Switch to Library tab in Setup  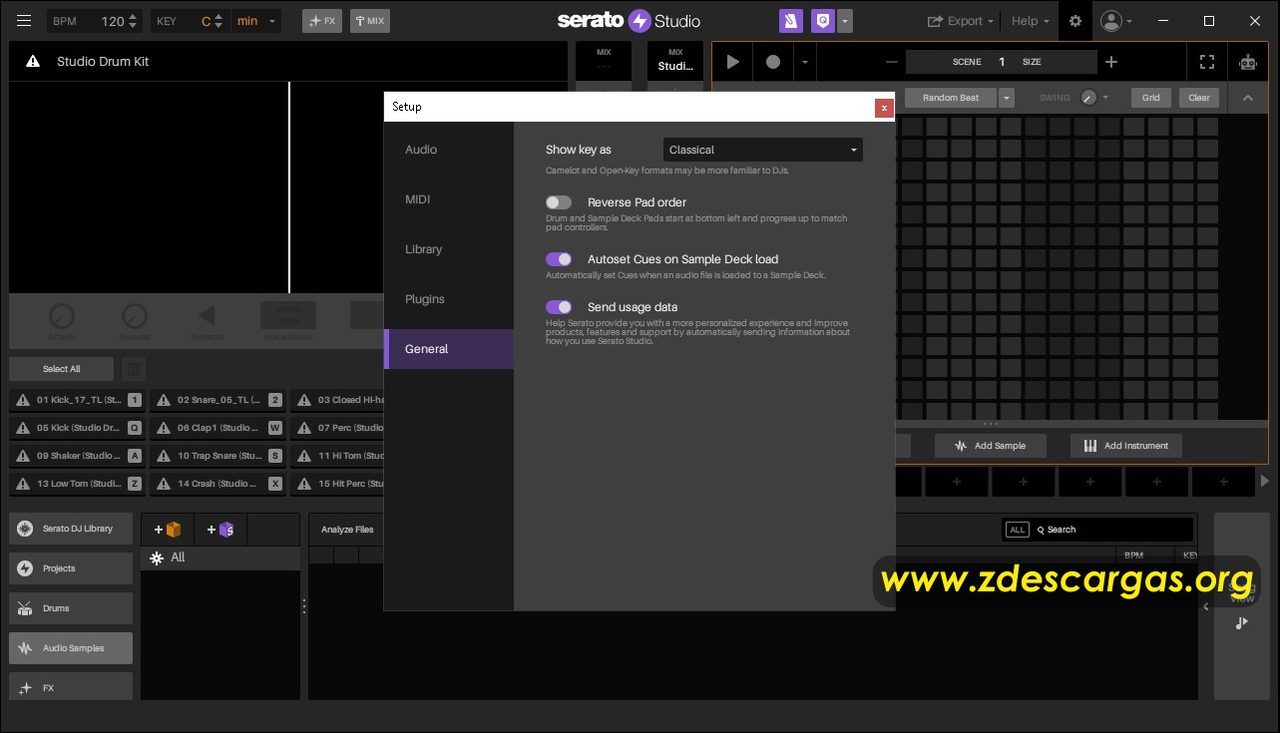(449, 250)
